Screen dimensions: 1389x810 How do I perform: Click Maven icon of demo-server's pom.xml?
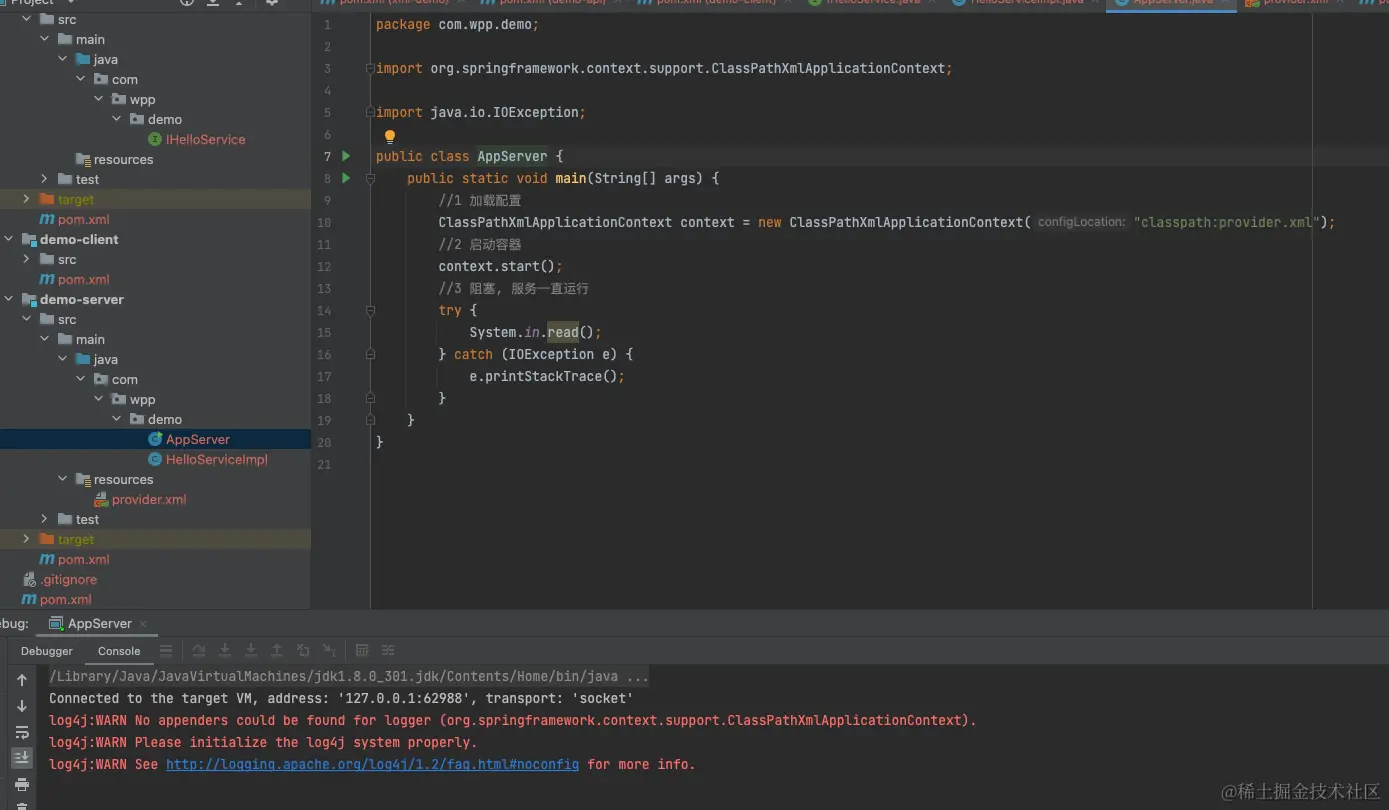click(47, 559)
